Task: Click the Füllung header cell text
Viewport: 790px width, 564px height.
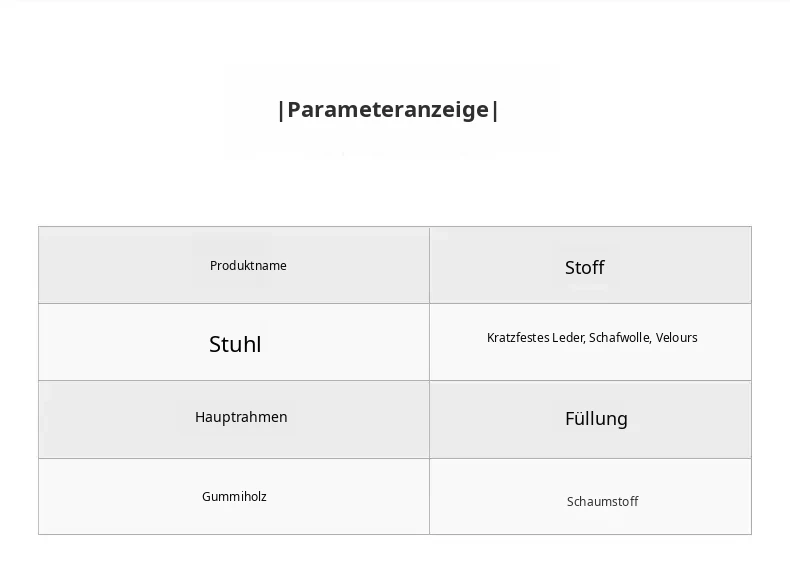Action: coord(596,419)
